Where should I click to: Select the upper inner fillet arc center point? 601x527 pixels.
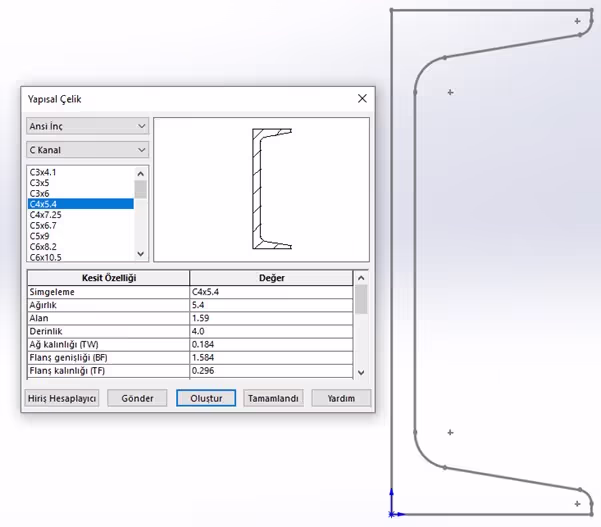click(450, 92)
